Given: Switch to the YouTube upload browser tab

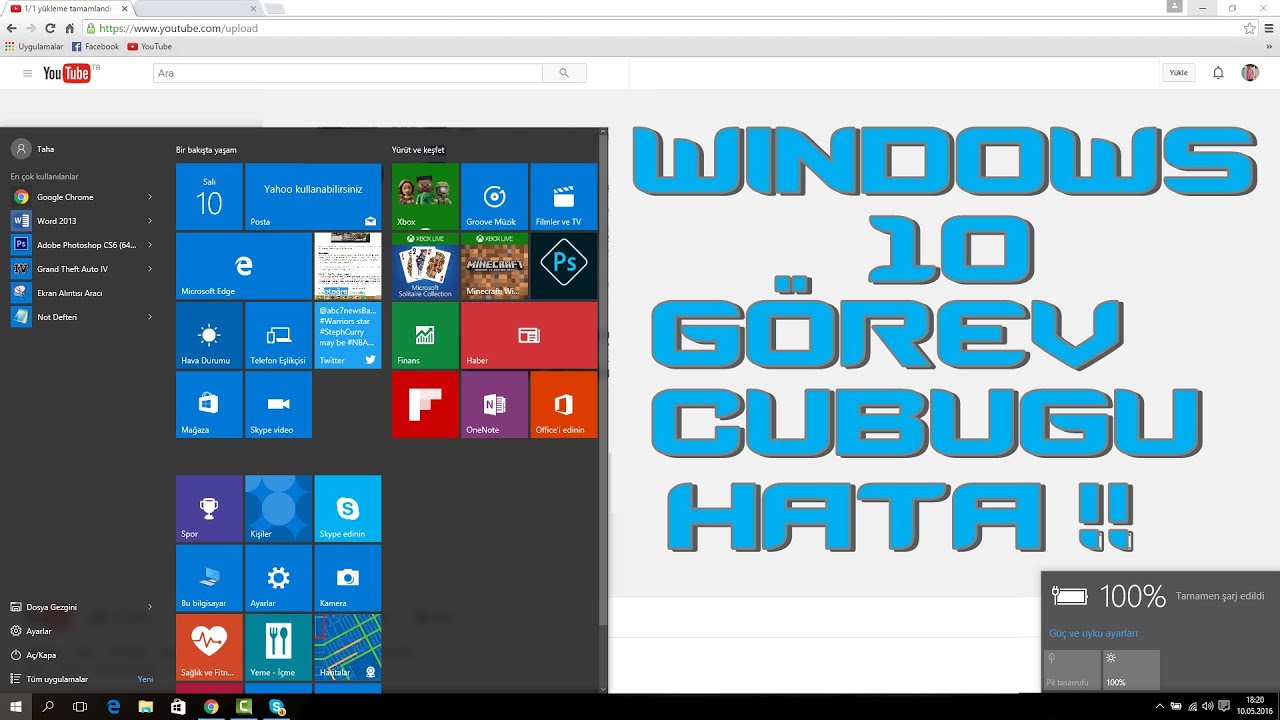Looking at the screenshot, I should point(66,8).
